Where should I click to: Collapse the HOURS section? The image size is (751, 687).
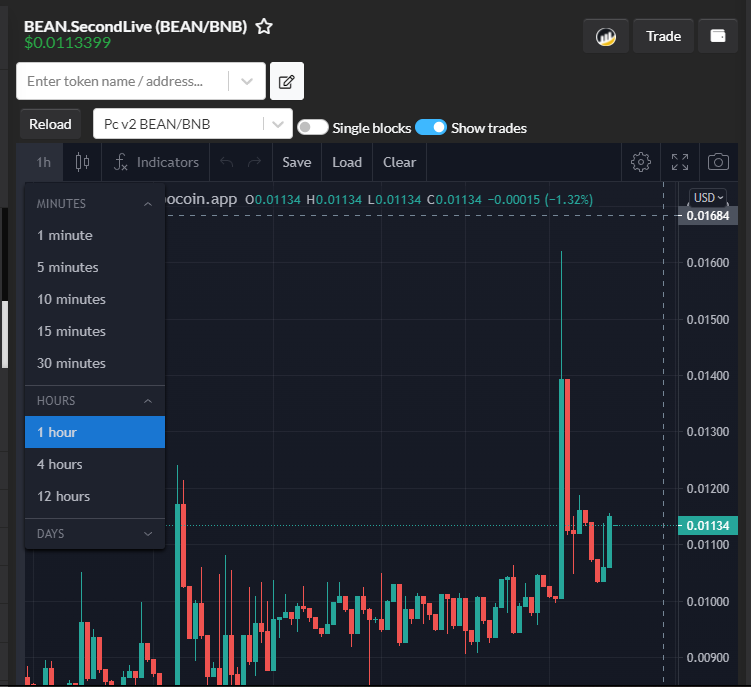95,401
